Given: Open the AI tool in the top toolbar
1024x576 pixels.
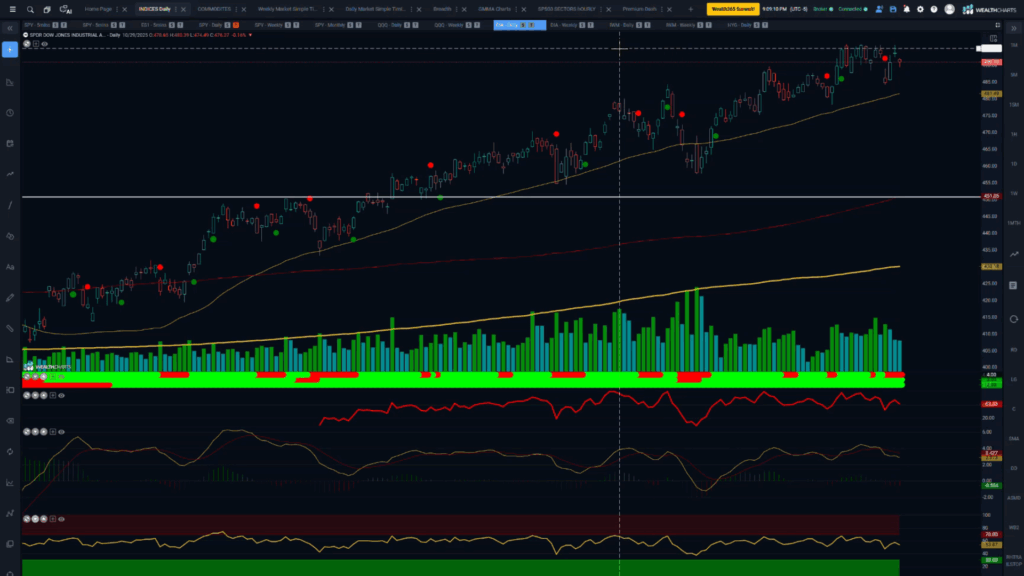Looking at the screenshot, I should click(64, 10).
